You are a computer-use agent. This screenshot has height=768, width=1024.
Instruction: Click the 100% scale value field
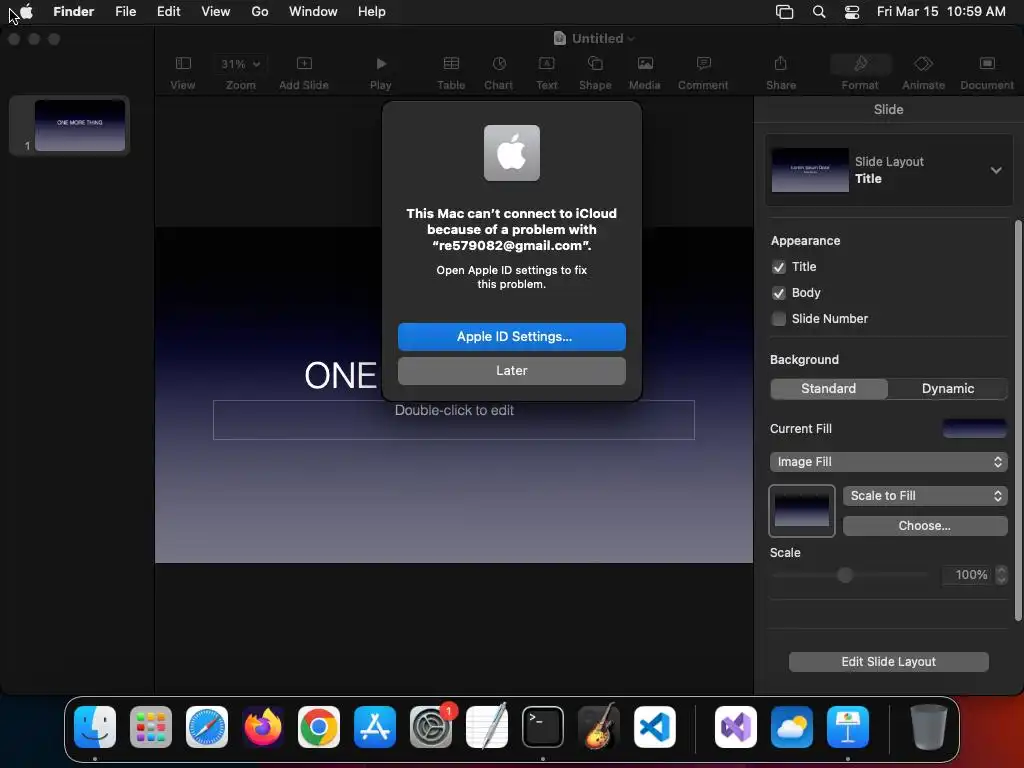(968, 575)
